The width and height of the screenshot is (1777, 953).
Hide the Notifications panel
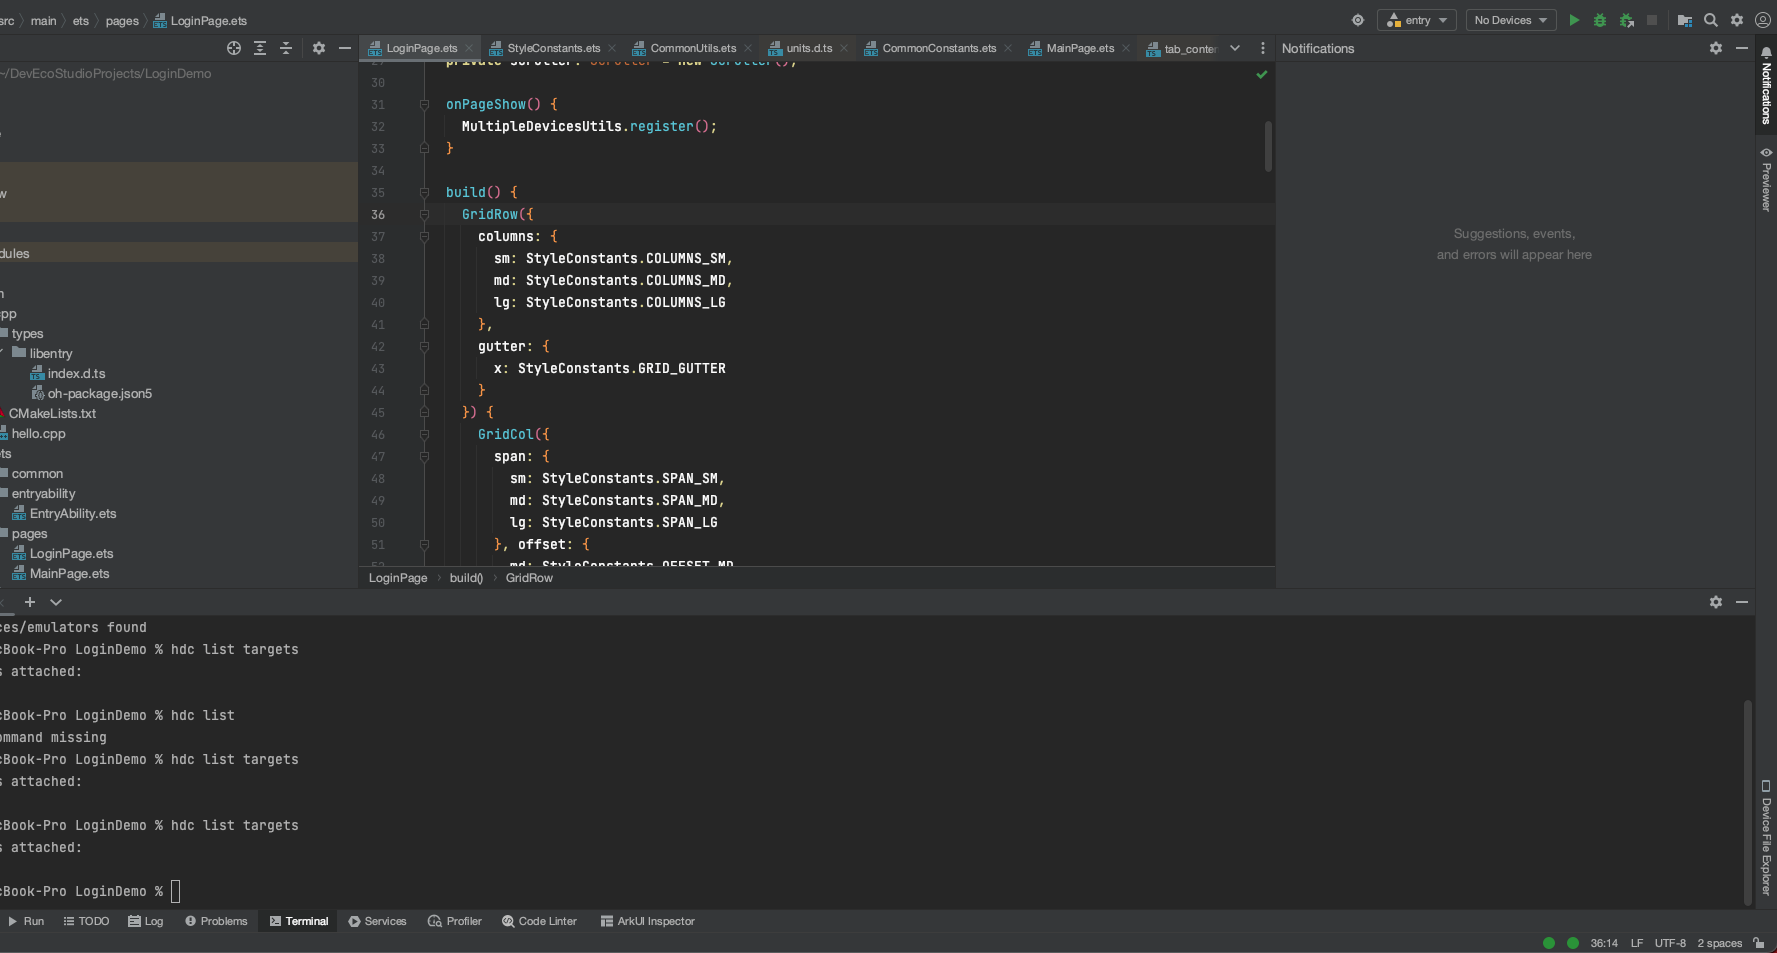(x=1742, y=48)
